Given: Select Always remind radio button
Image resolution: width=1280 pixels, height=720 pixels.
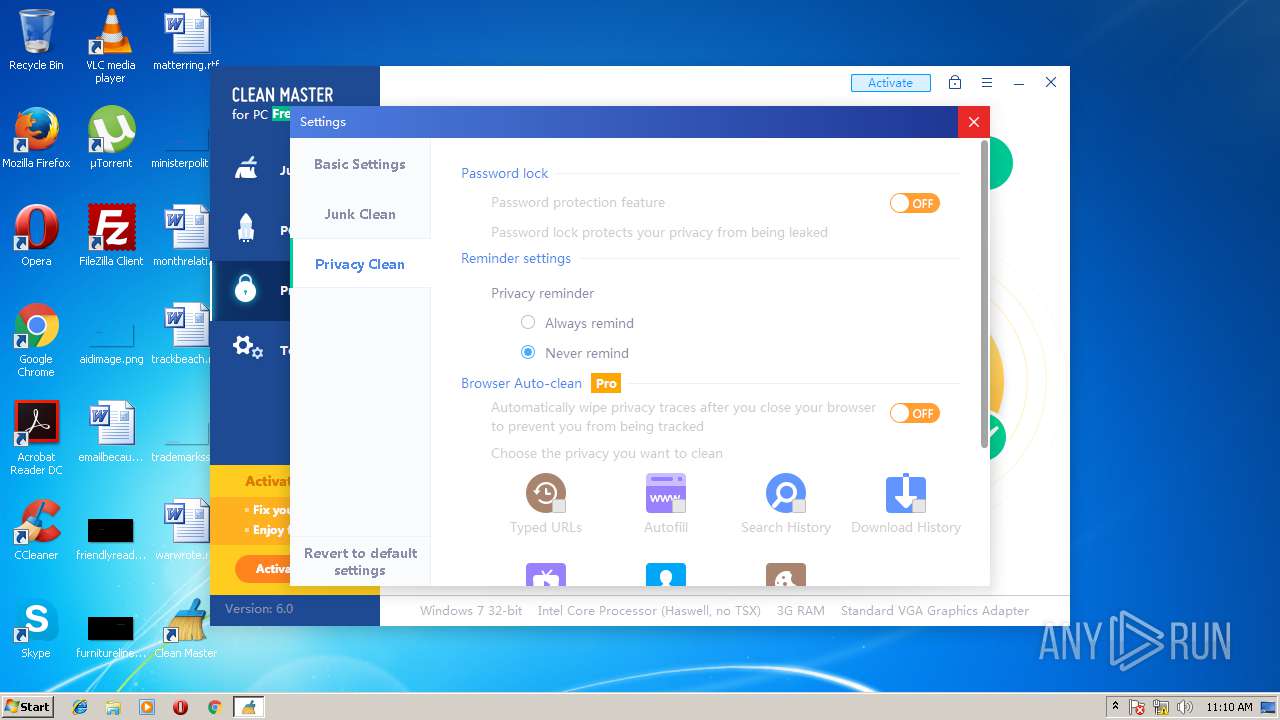Looking at the screenshot, I should tap(528, 323).
